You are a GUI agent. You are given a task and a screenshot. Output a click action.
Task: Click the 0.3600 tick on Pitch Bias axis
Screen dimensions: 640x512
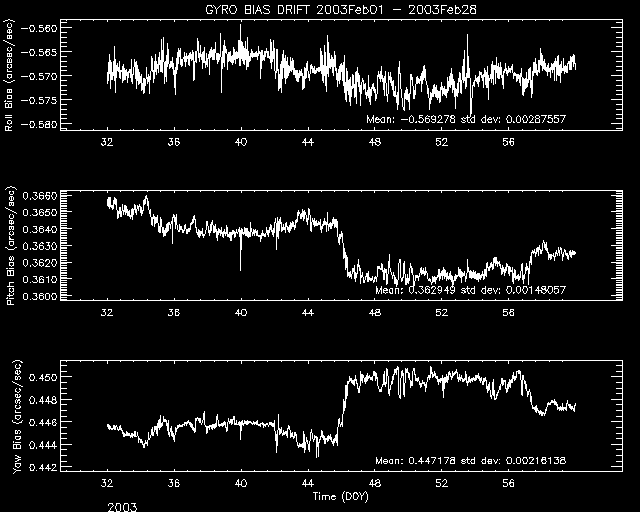(40, 296)
